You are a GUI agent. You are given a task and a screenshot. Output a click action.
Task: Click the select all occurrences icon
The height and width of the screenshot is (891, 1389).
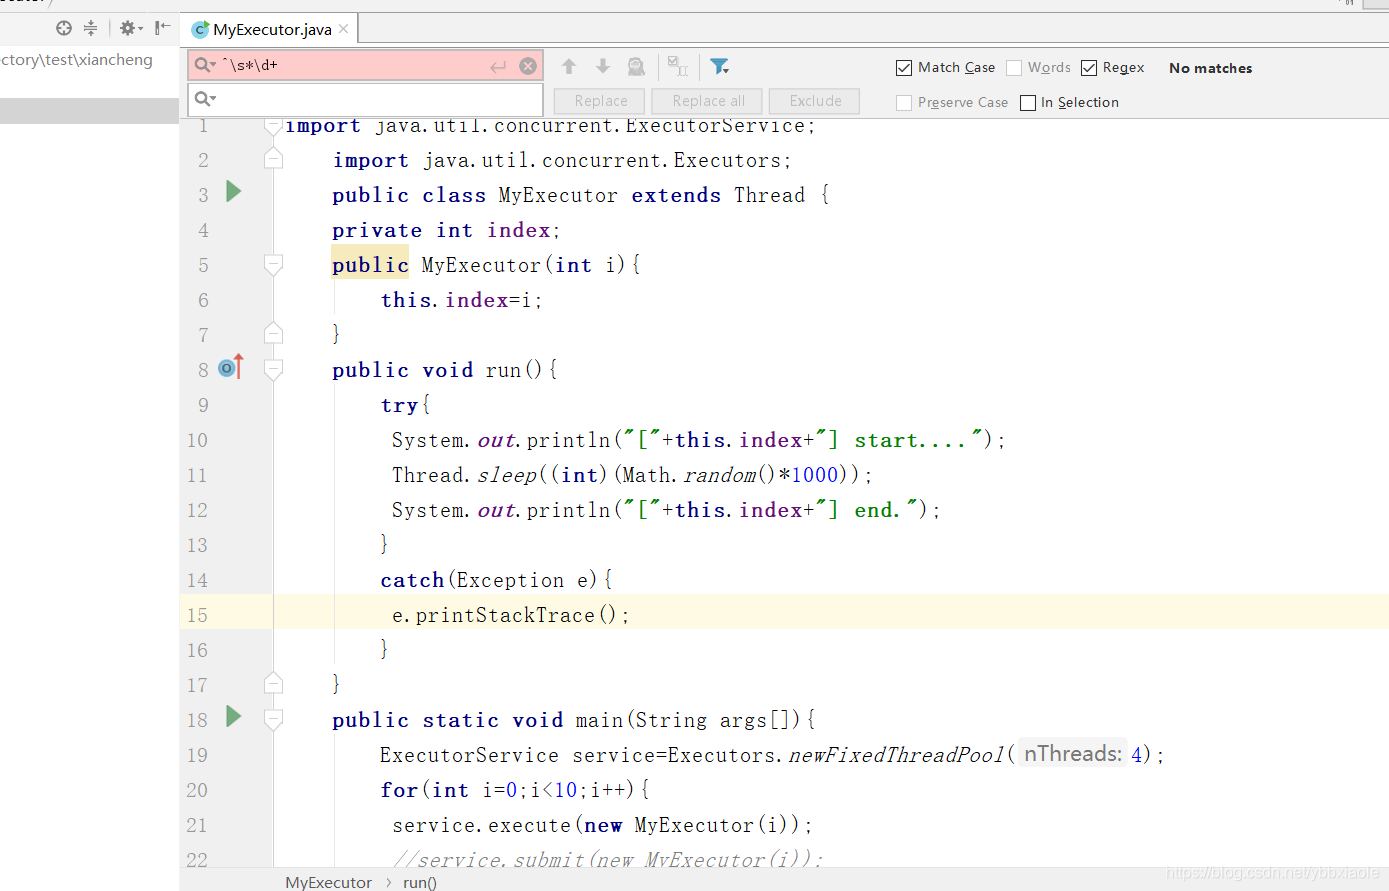click(677, 66)
